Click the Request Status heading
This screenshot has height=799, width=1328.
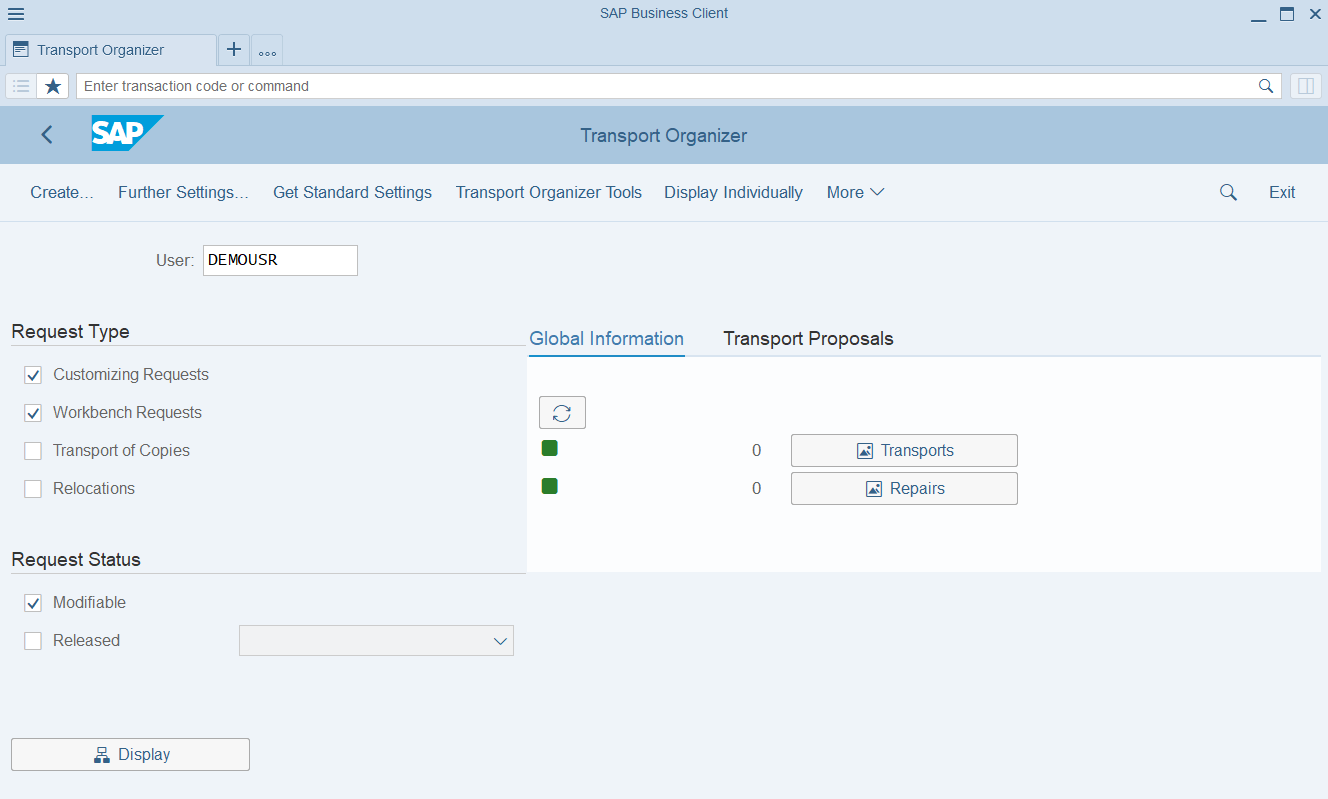click(76, 559)
